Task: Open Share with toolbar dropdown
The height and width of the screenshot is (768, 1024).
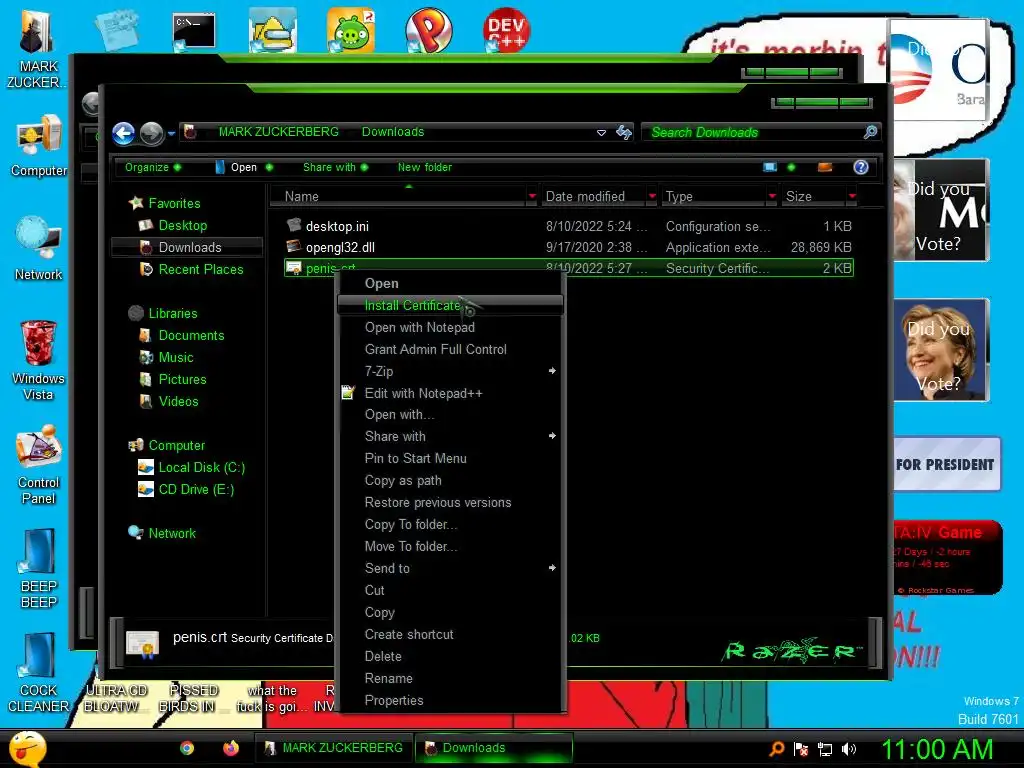Action: point(335,167)
